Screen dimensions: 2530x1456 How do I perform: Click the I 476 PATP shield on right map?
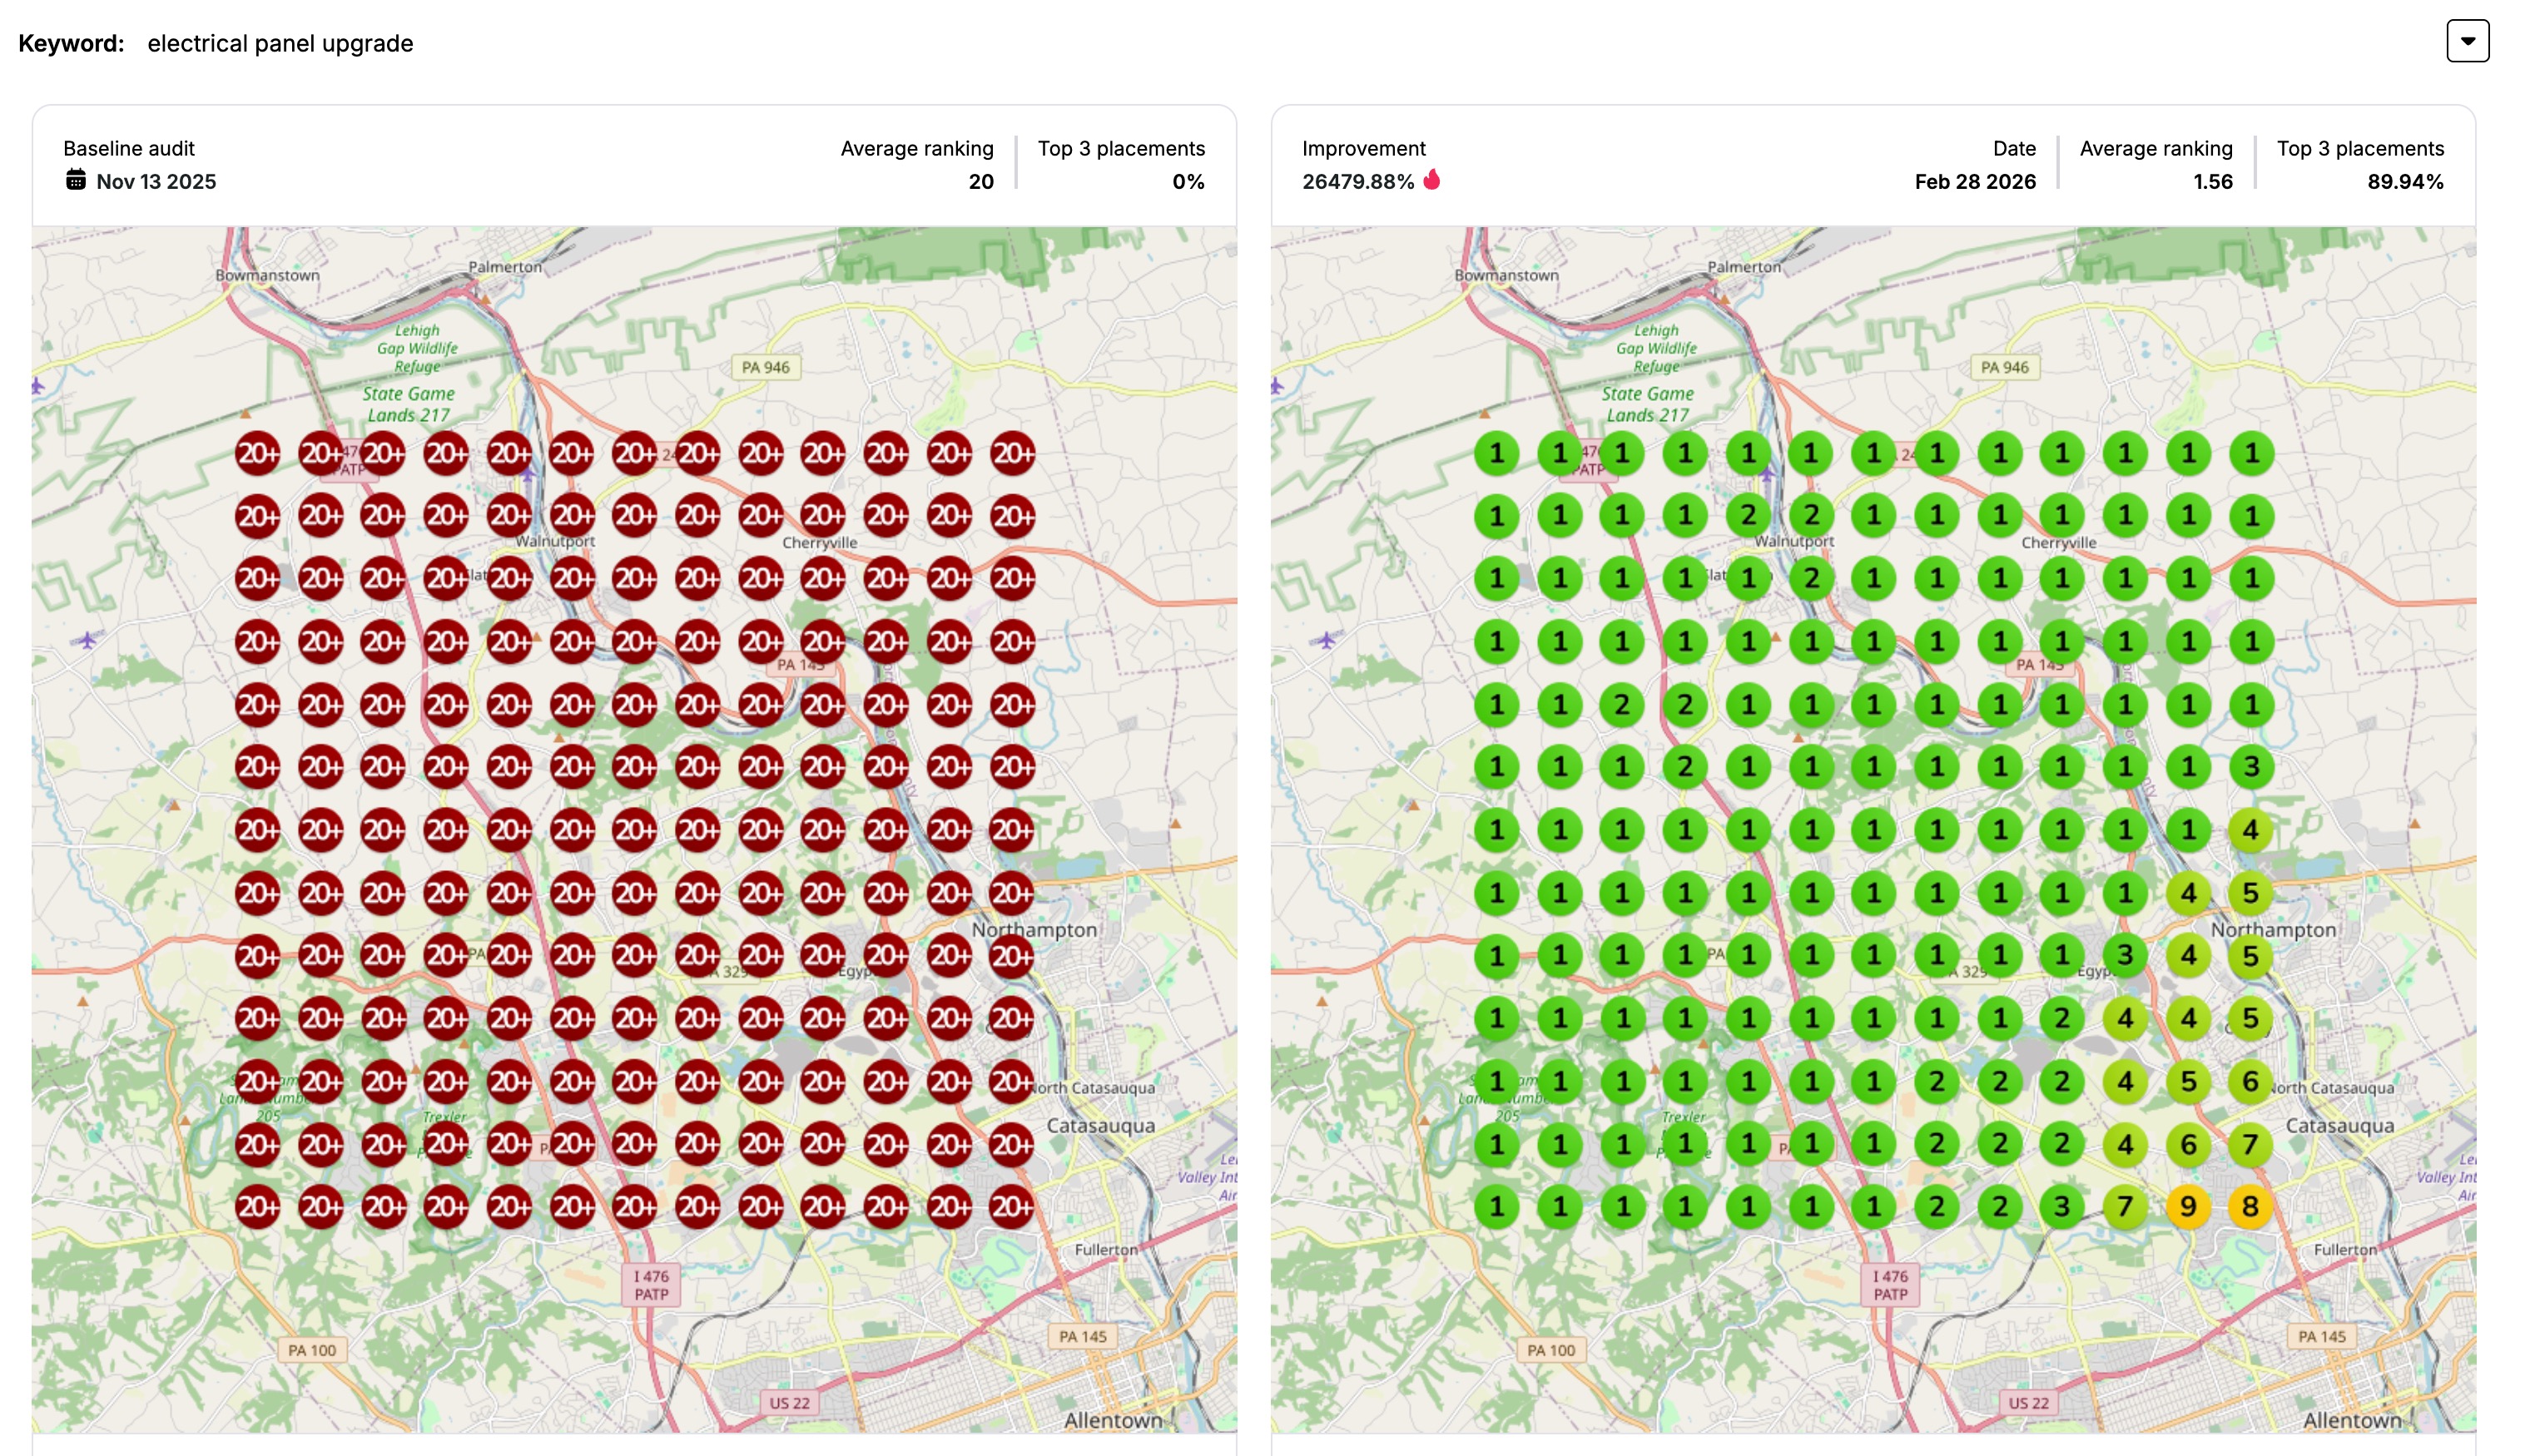(x=1889, y=1285)
